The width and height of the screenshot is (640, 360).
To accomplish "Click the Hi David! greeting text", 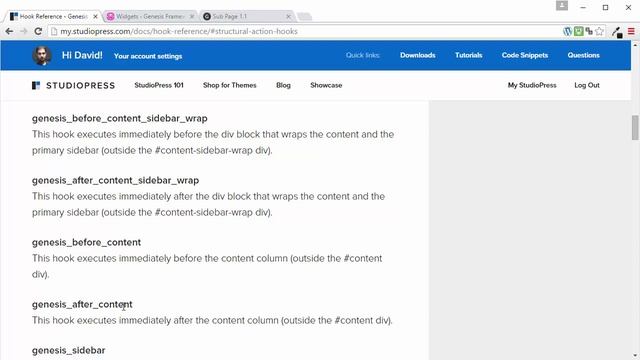I will pos(82,55).
